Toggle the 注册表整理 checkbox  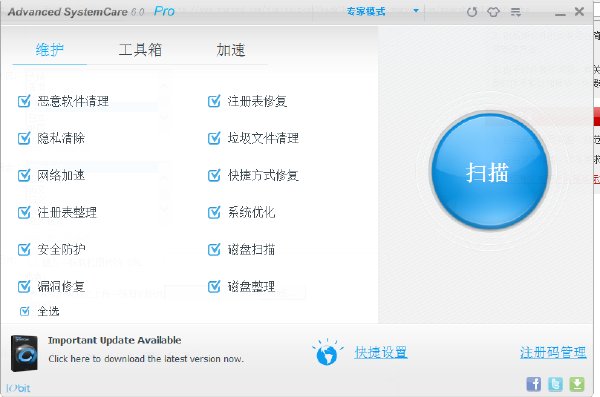pyautogui.click(x=24, y=212)
